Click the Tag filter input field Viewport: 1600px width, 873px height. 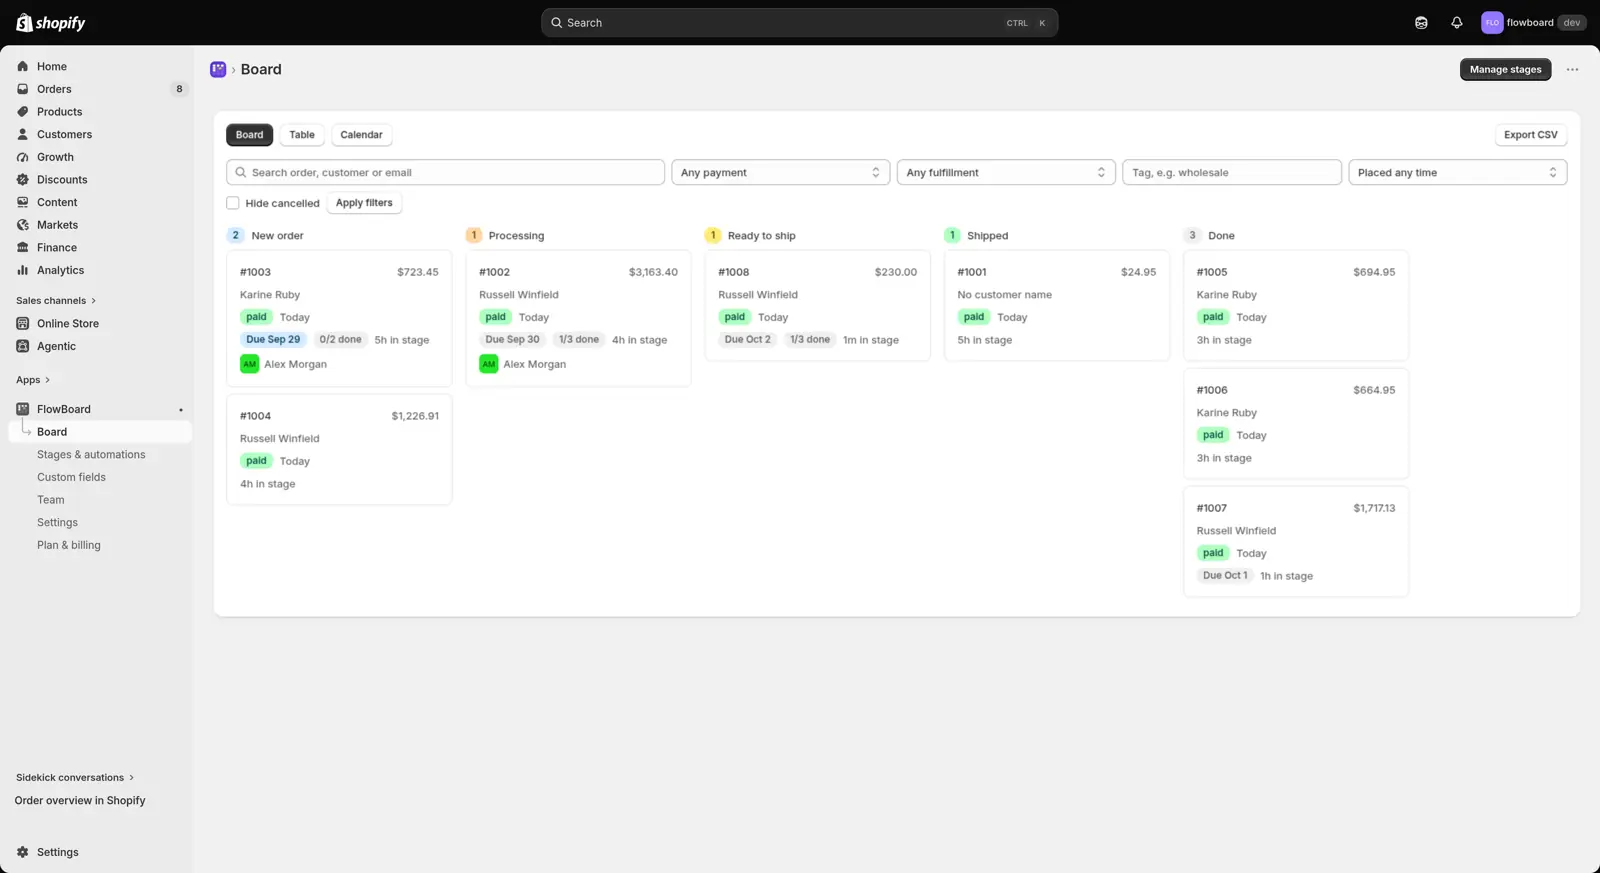pos(1231,172)
